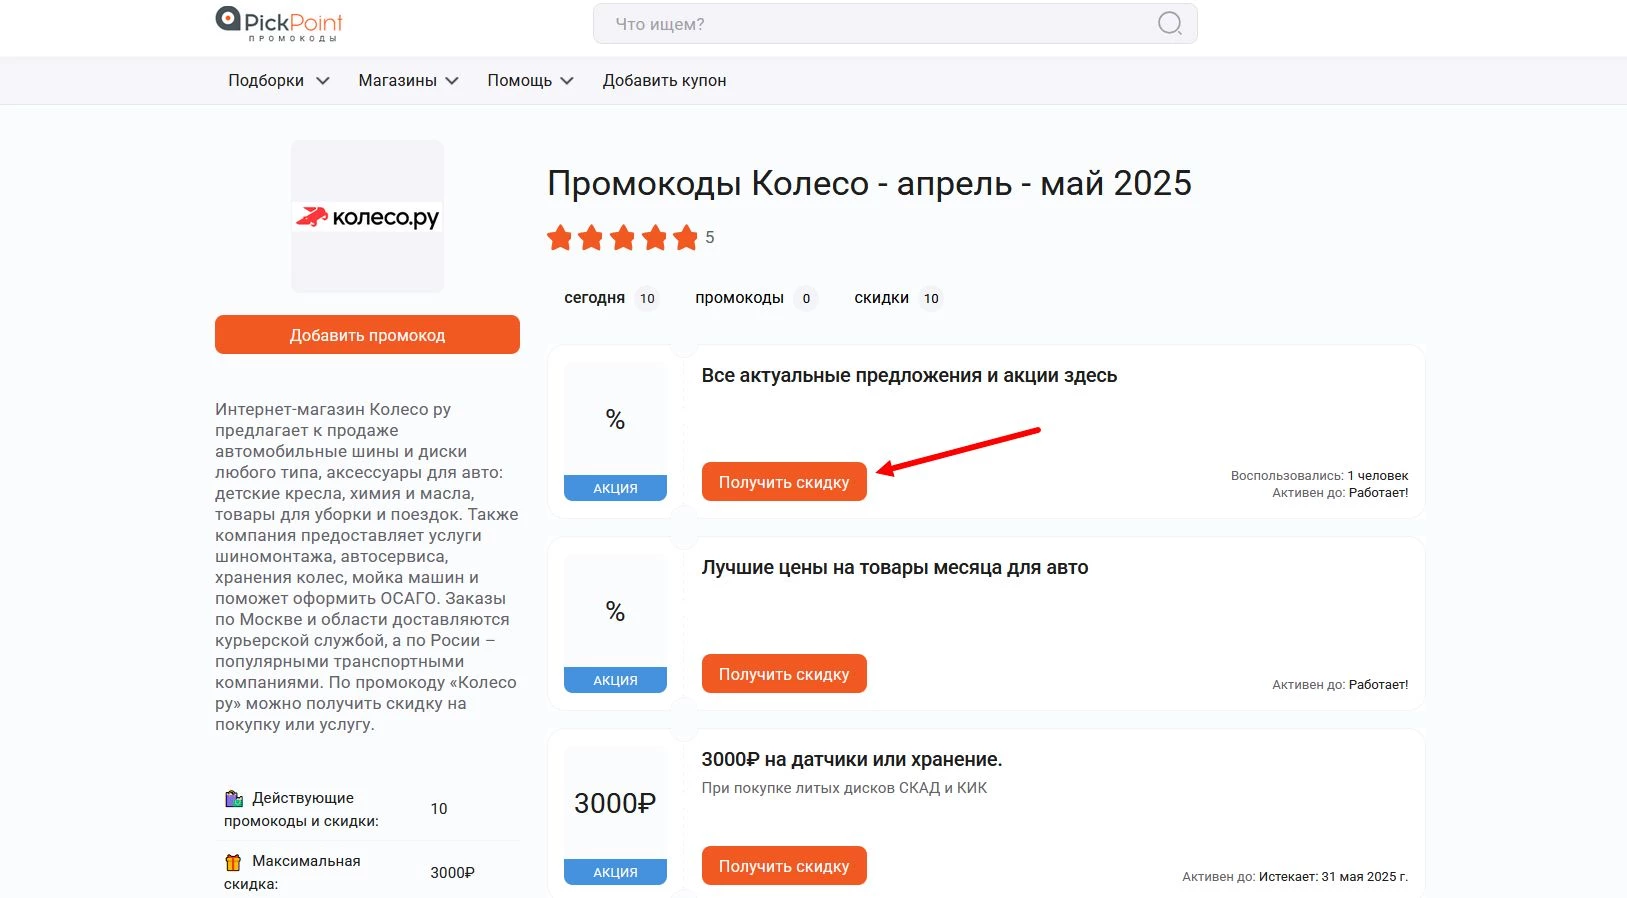Open "Лучшие цены на товары месяца для авто" title
Image resolution: width=1627 pixels, height=898 pixels.
(x=895, y=568)
